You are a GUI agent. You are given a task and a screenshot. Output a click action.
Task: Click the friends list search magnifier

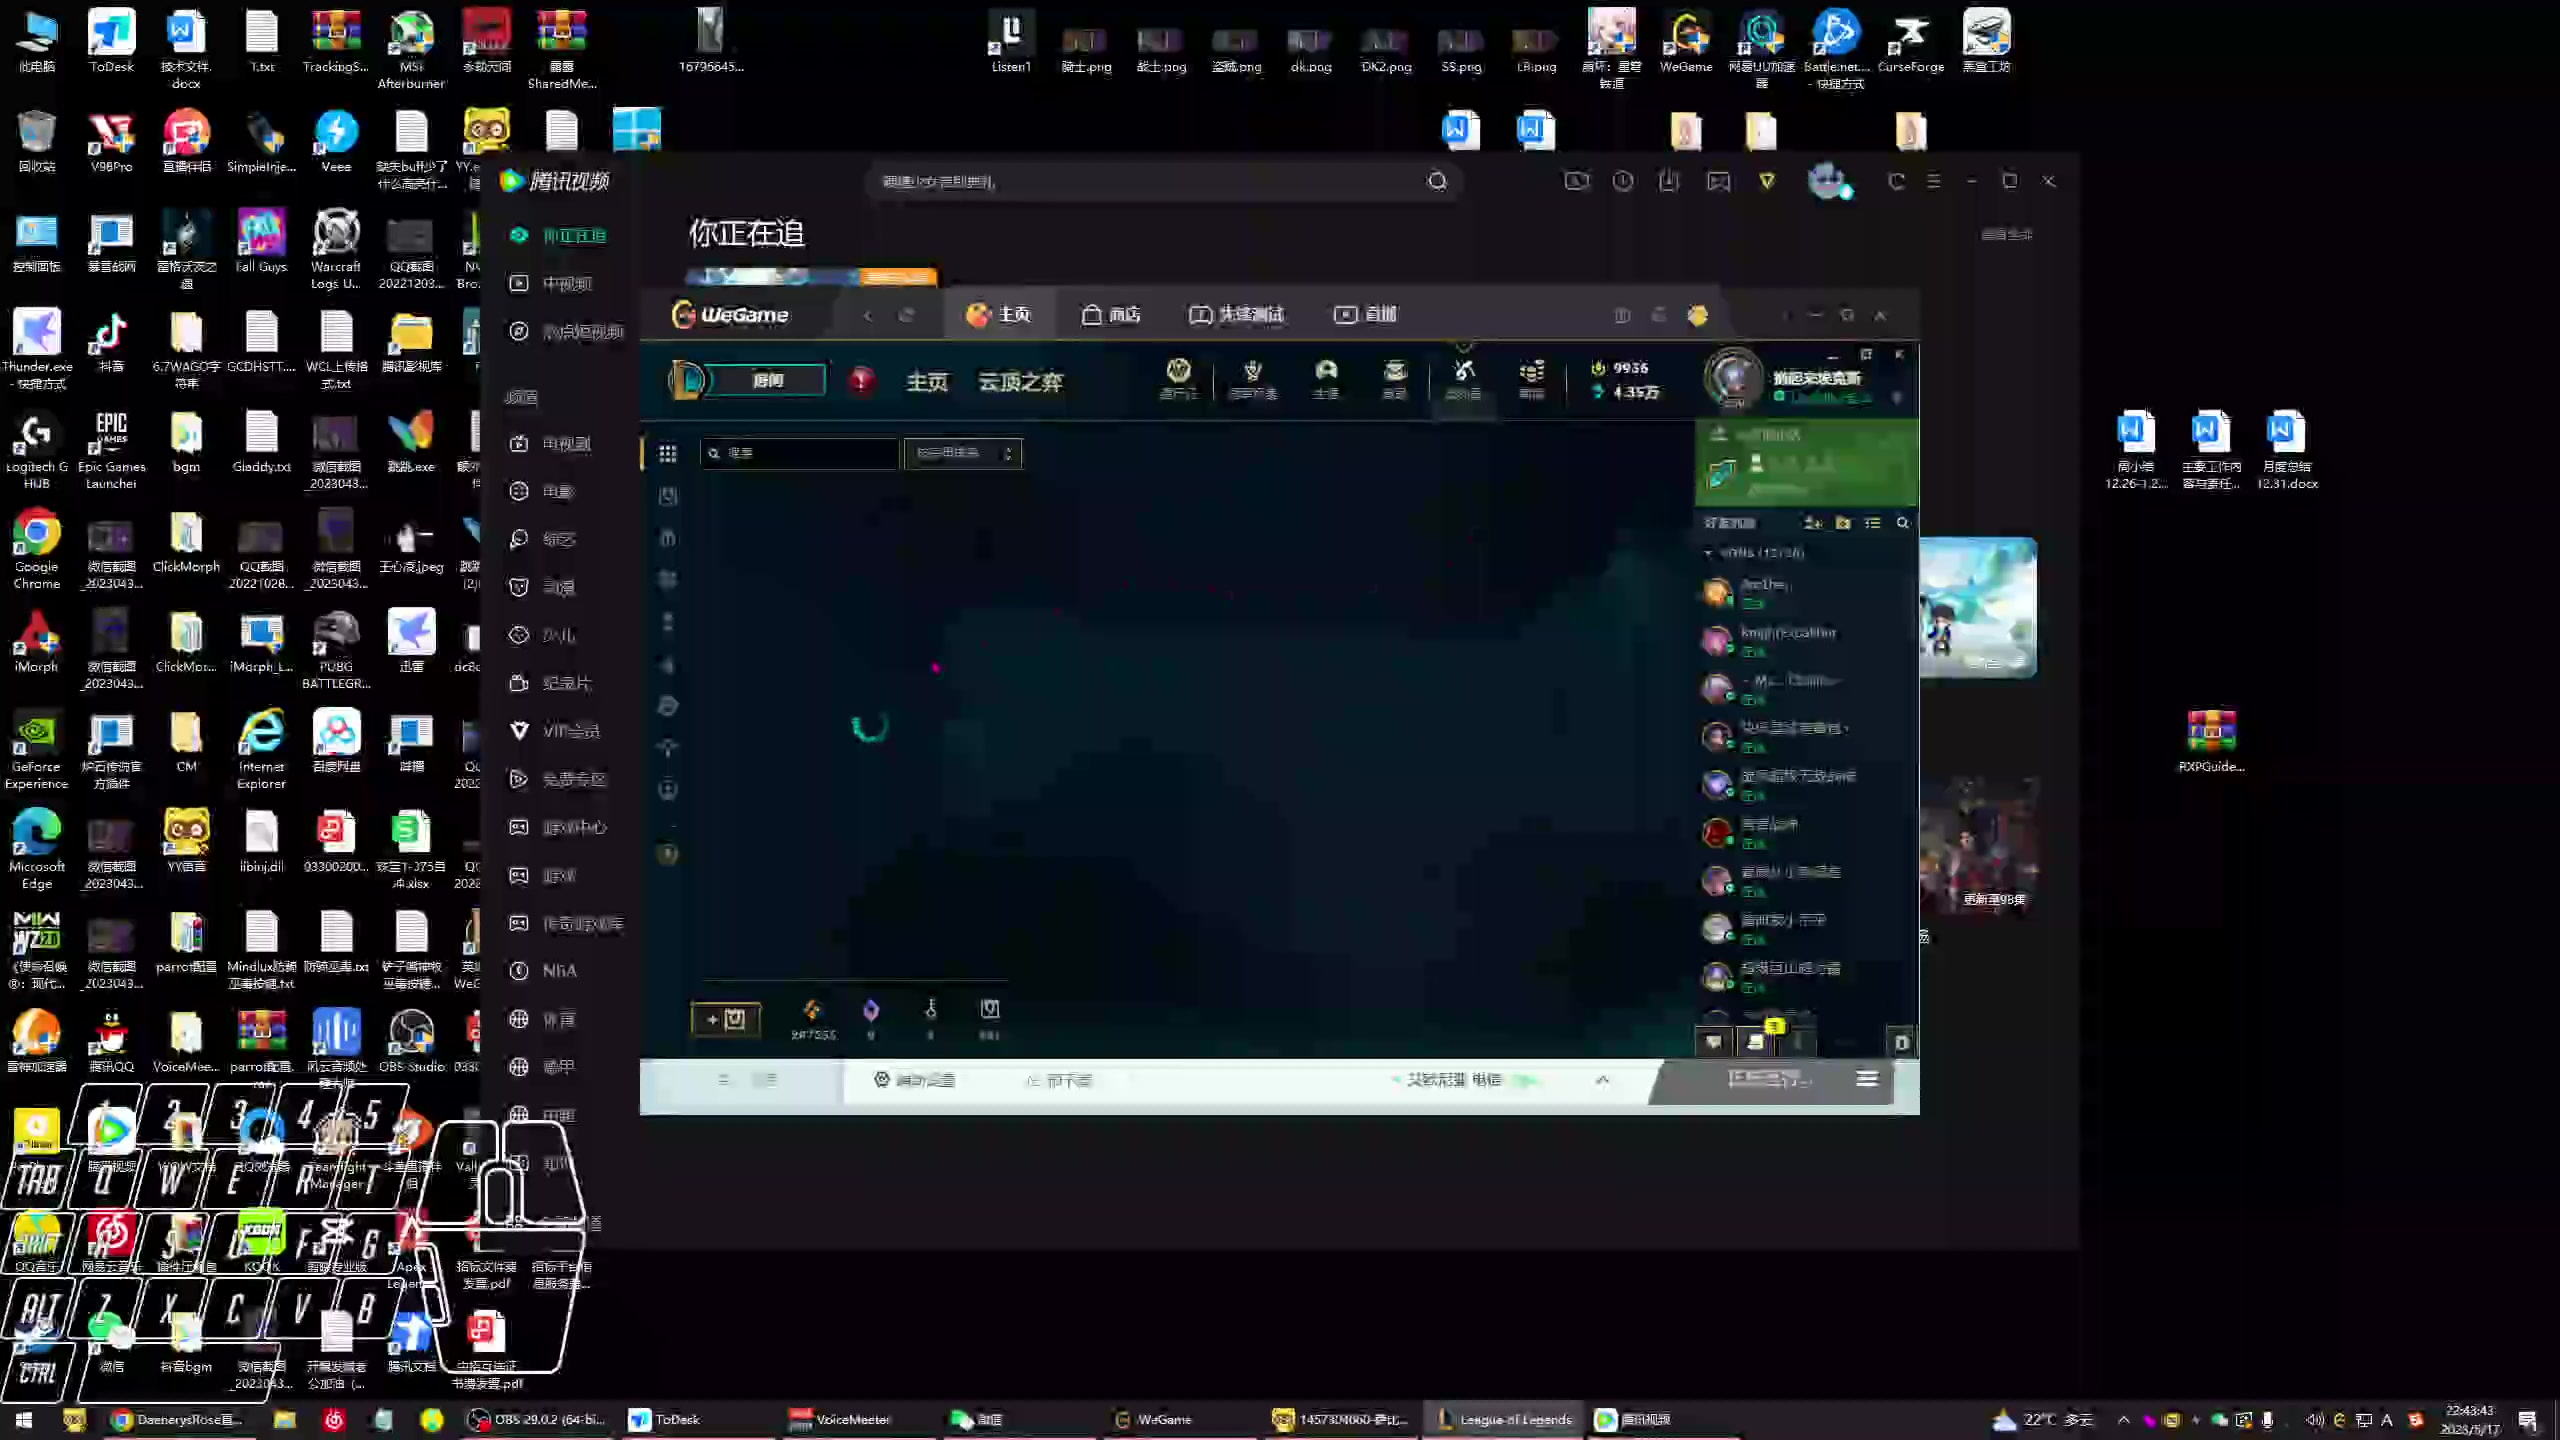[1903, 523]
